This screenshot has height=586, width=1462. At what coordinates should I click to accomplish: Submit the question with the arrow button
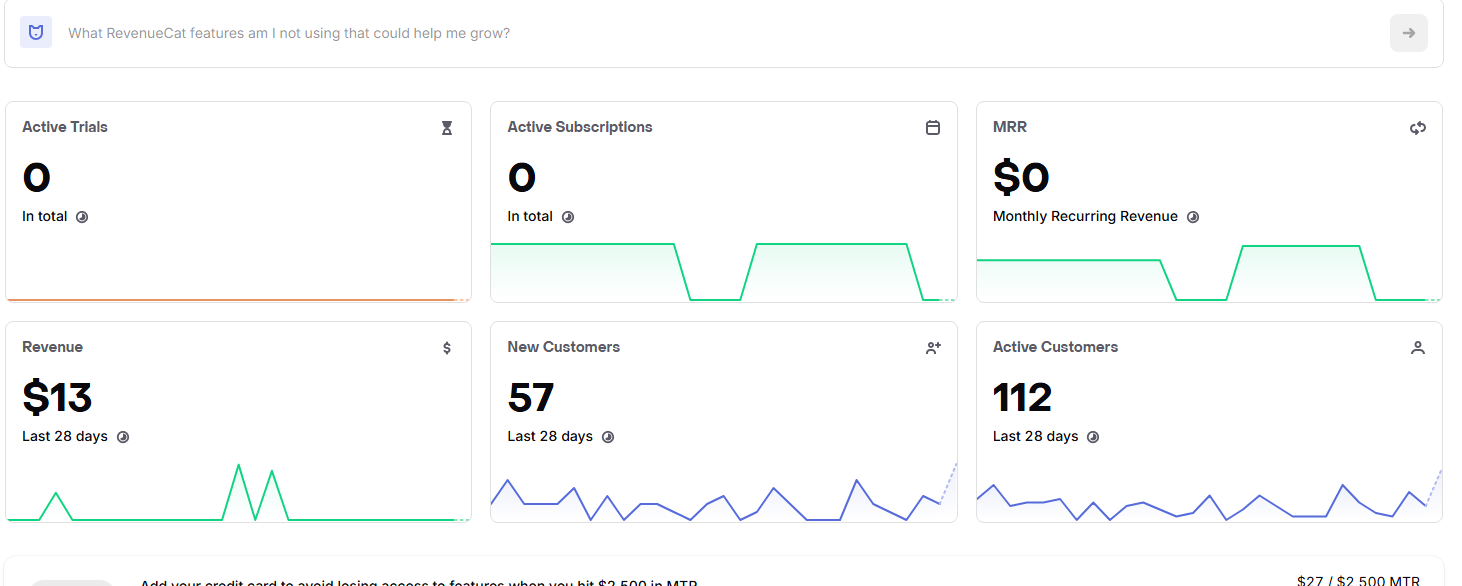click(1408, 33)
